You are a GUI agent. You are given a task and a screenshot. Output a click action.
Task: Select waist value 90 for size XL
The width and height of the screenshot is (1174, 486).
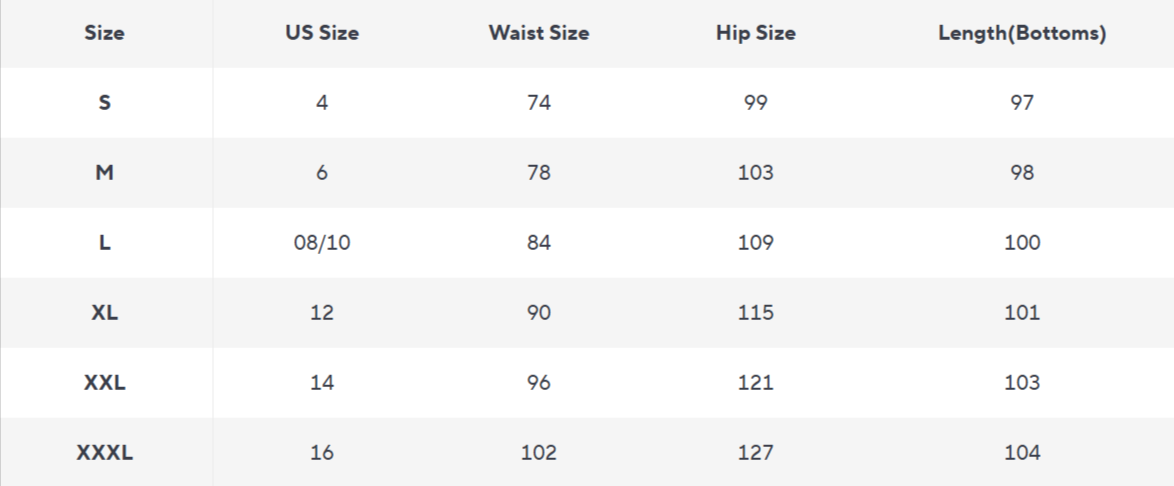tap(539, 312)
